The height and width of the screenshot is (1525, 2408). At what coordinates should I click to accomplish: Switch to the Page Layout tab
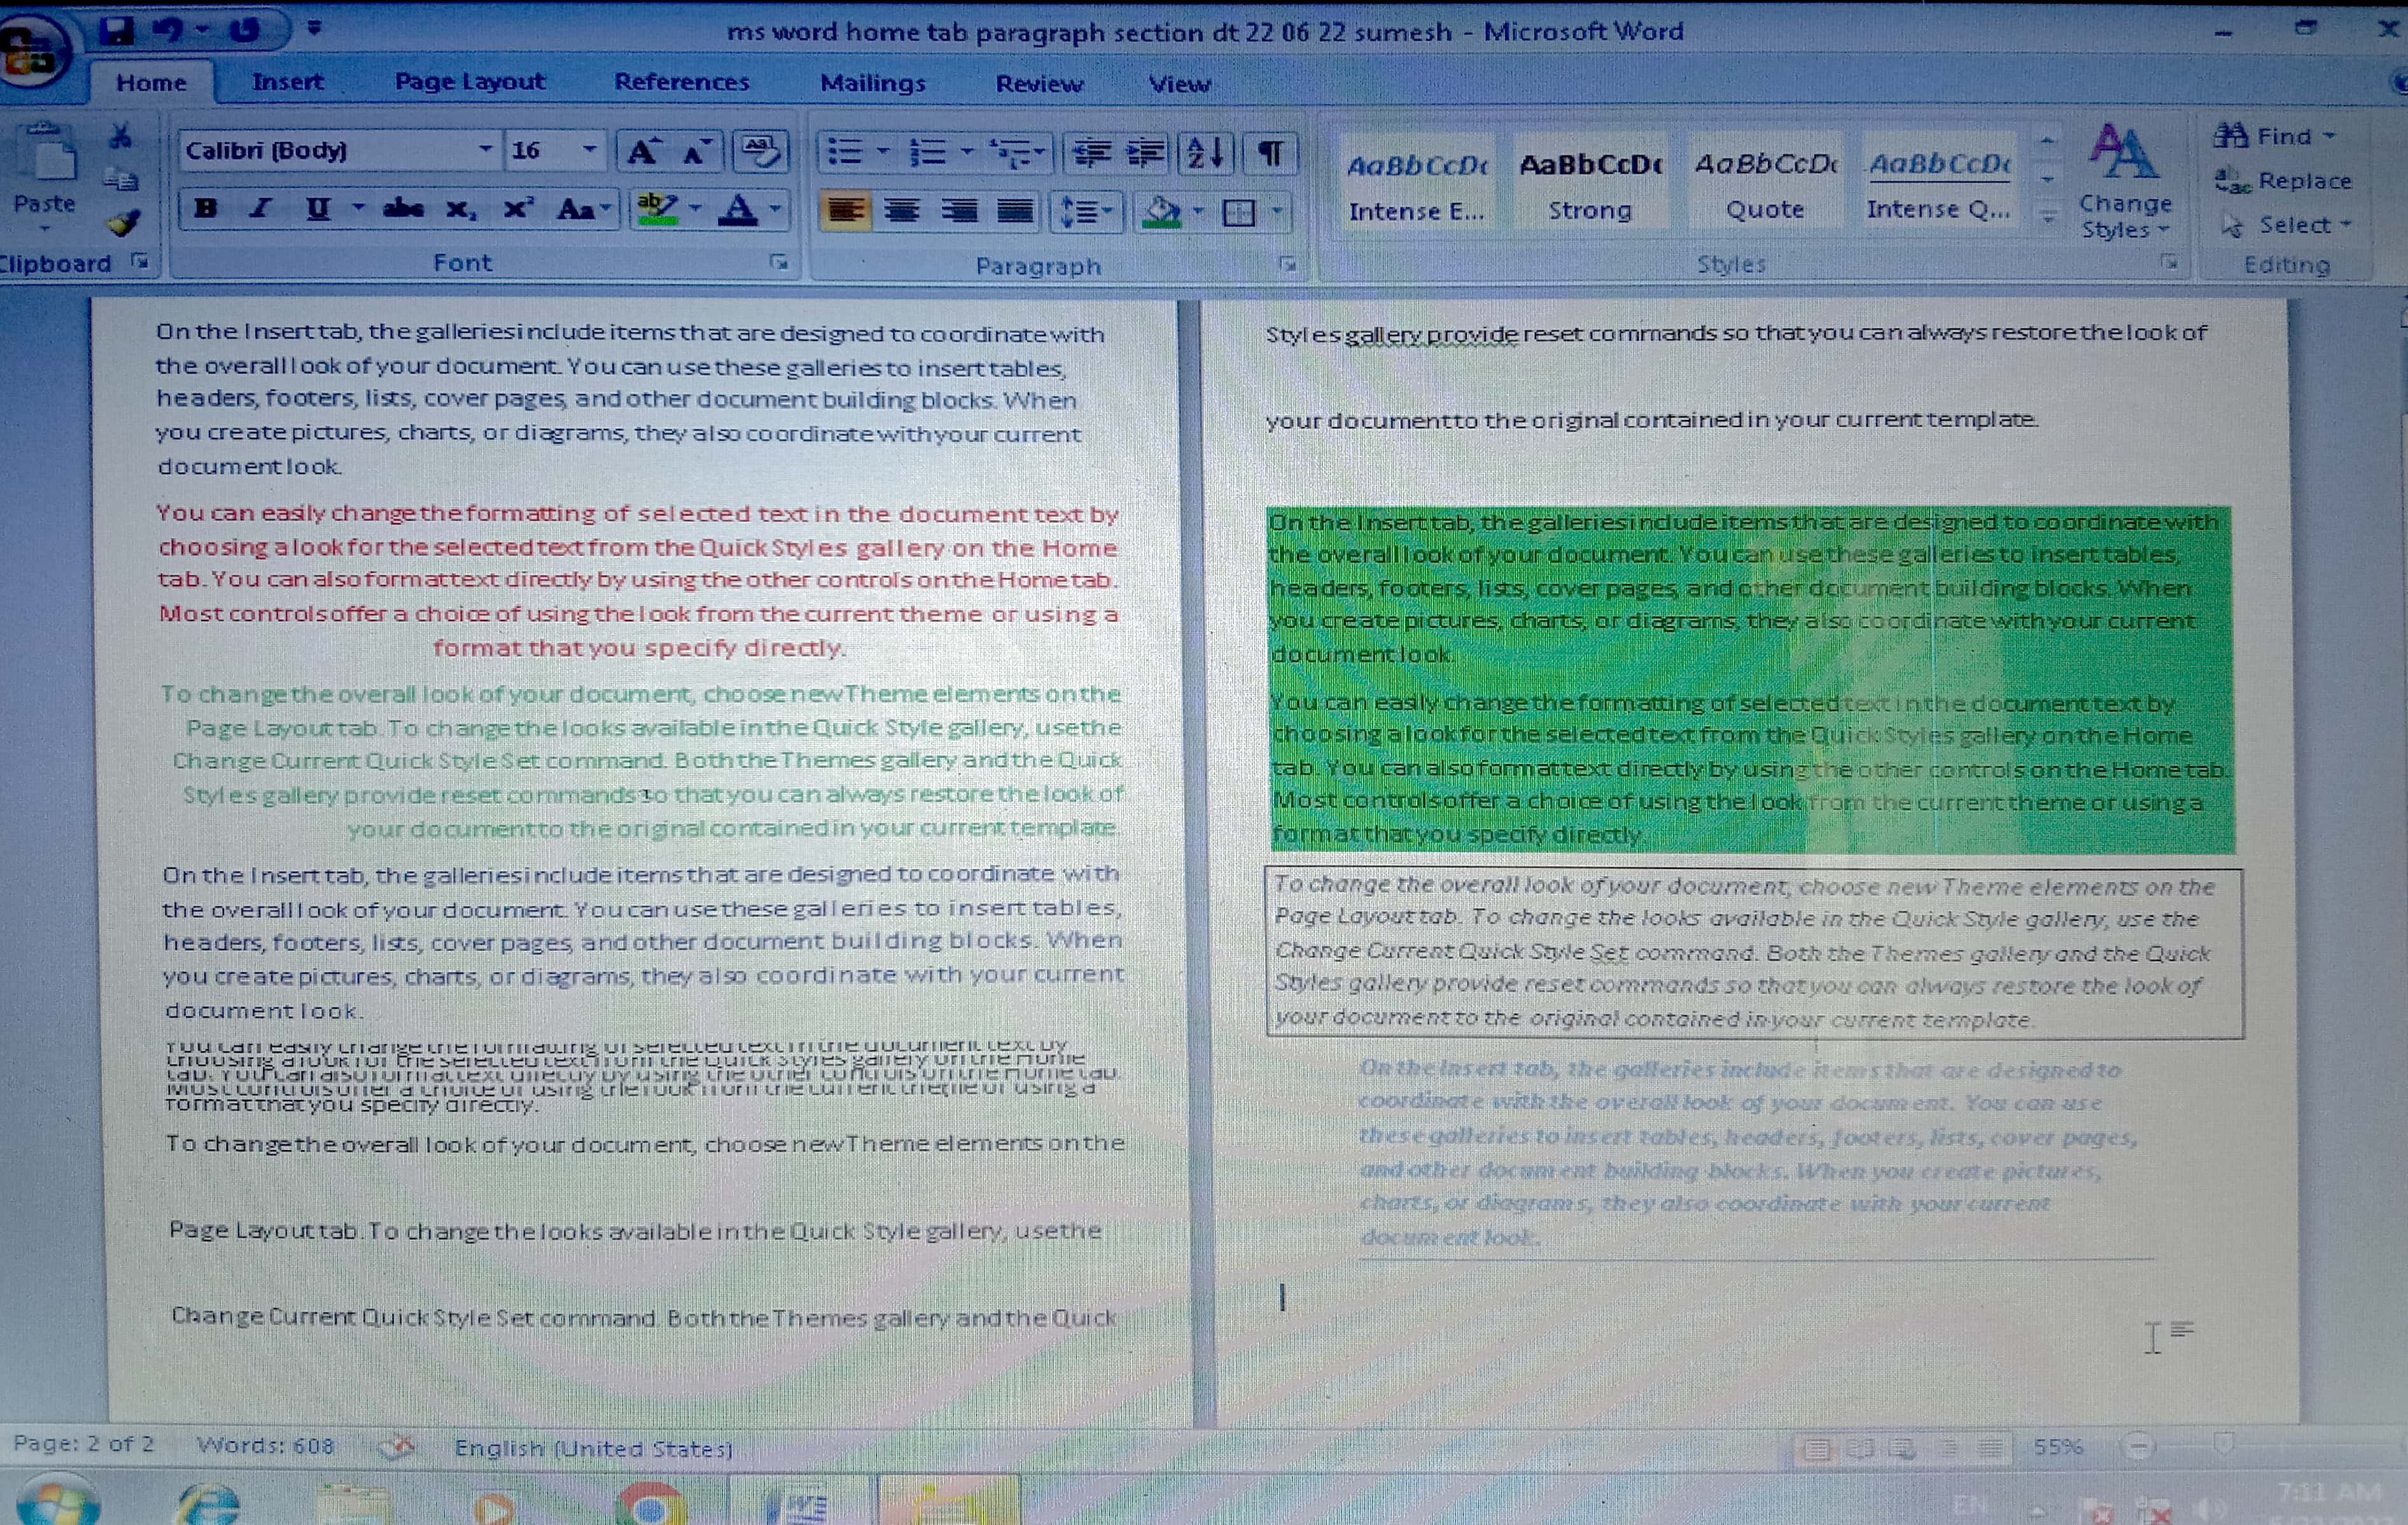click(x=469, y=82)
